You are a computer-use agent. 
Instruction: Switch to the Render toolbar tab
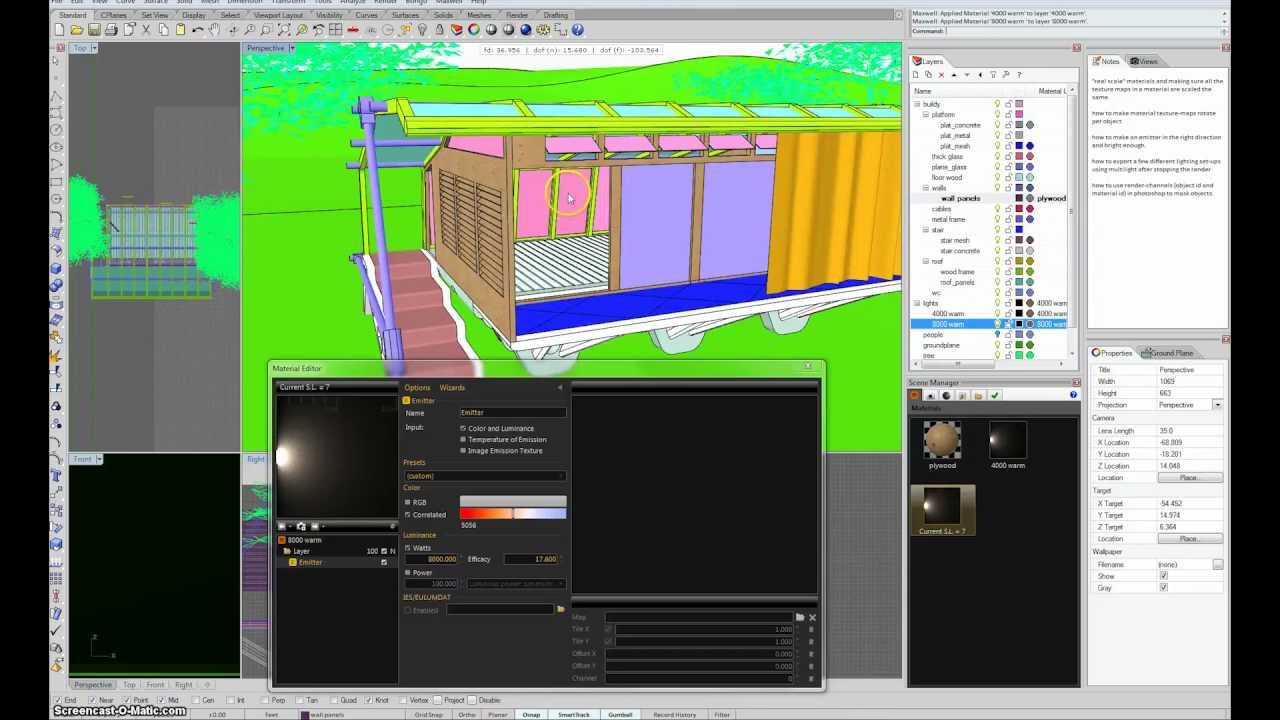tap(516, 15)
